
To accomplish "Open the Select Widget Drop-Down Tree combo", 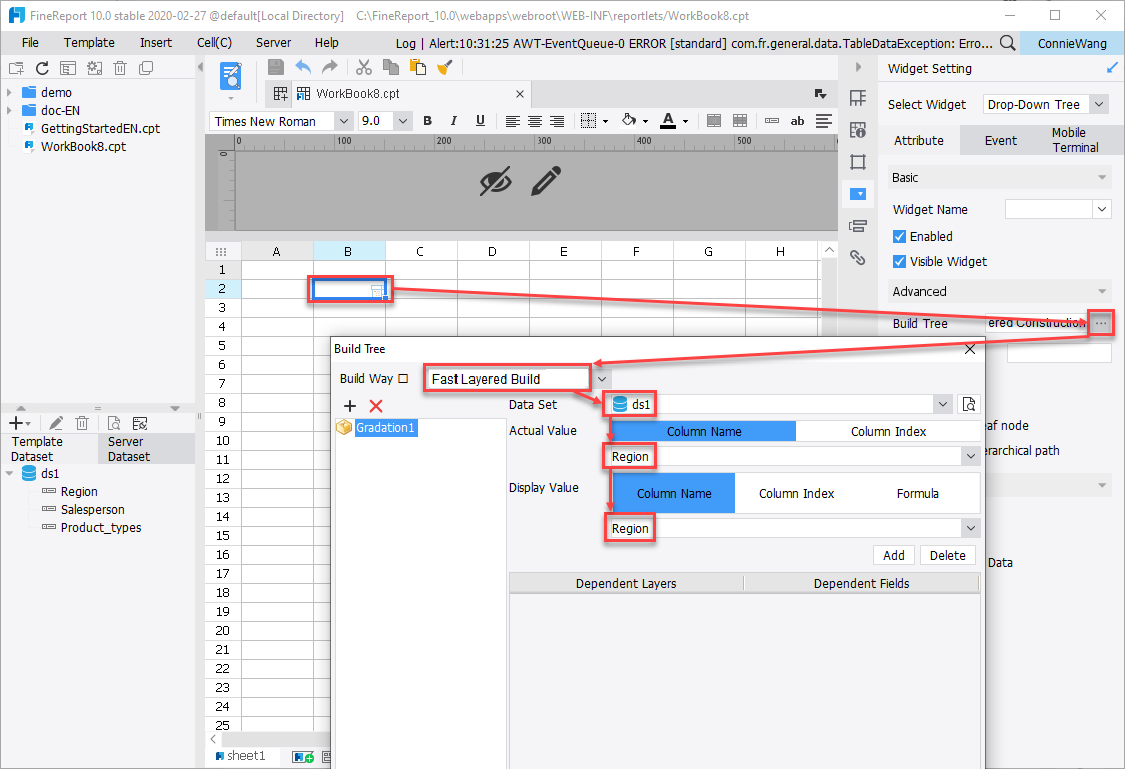I will [1045, 104].
